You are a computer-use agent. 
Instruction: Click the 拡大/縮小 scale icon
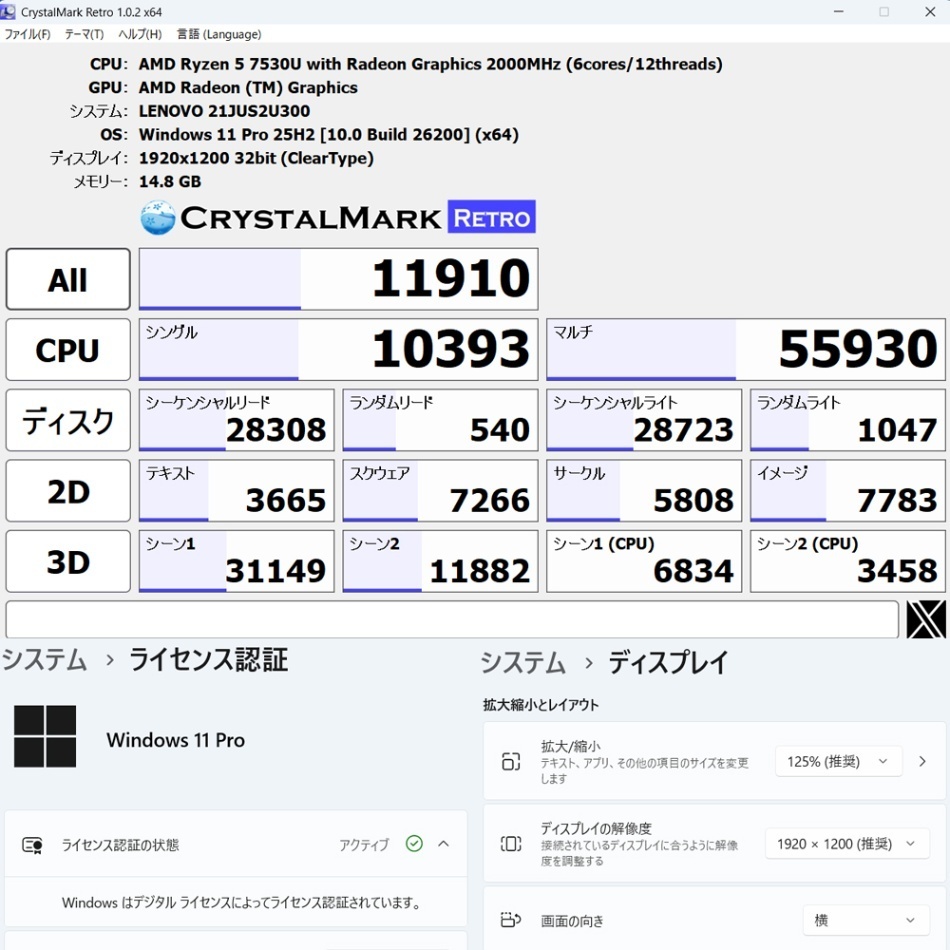(x=511, y=761)
